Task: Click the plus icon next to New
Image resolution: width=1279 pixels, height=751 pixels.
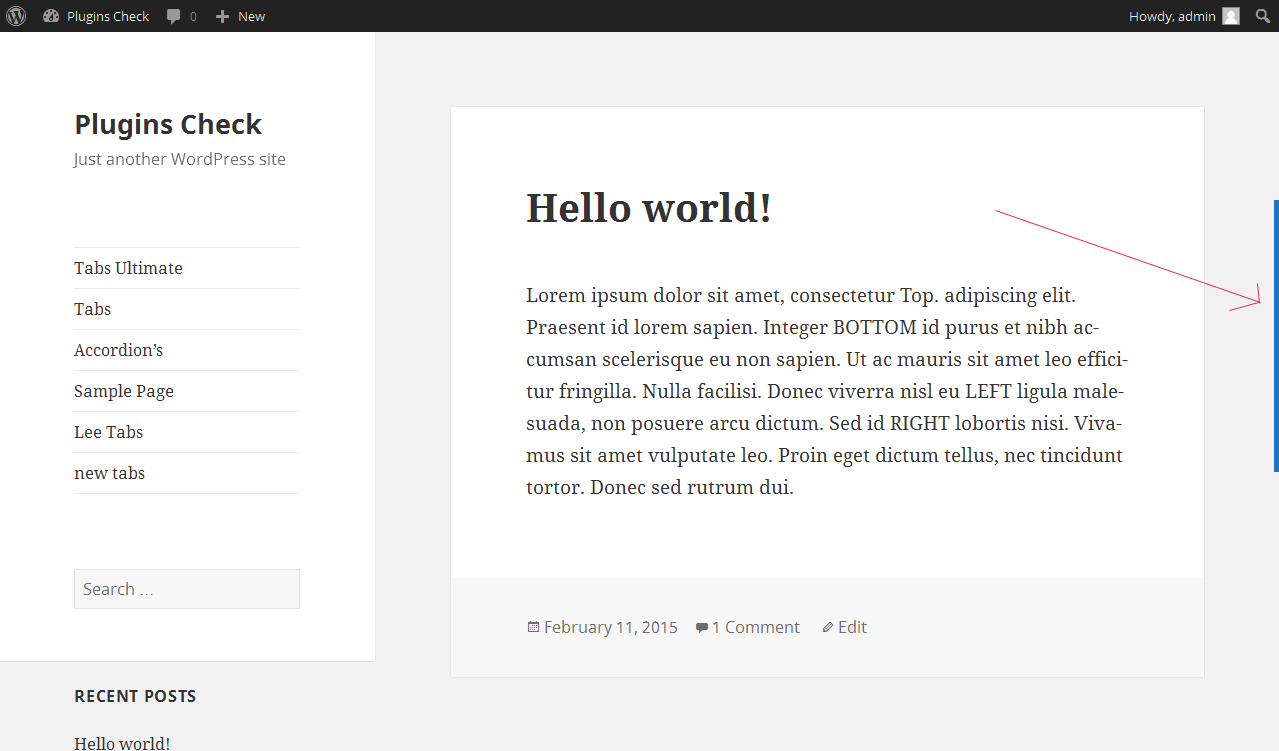Action: [222, 16]
